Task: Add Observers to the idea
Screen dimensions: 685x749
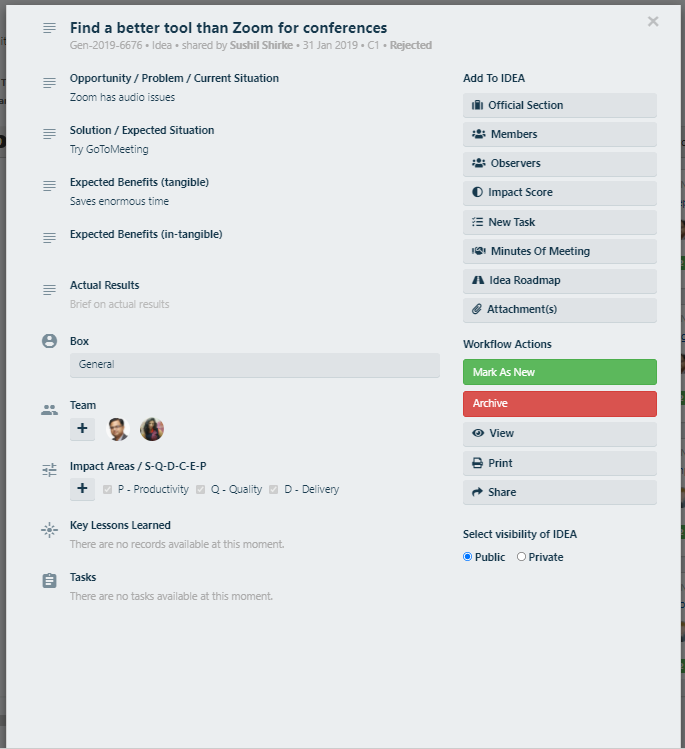Action: [x=559, y=163]
